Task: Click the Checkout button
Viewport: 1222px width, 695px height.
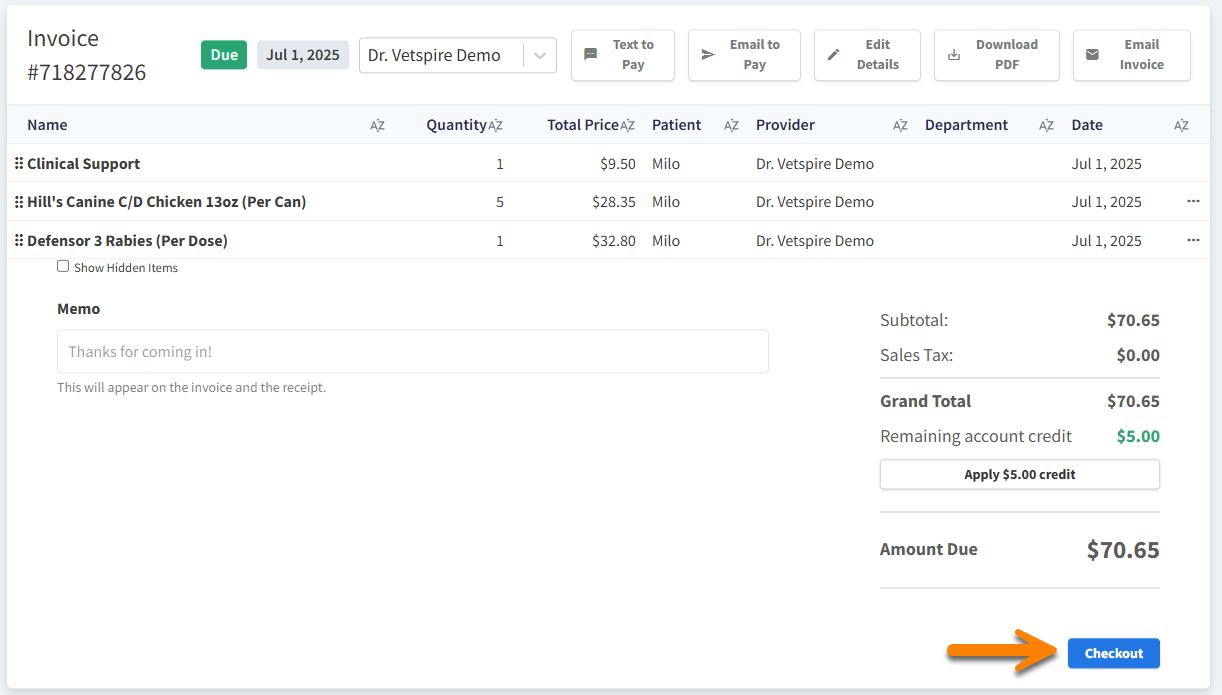Action: 1113,653
